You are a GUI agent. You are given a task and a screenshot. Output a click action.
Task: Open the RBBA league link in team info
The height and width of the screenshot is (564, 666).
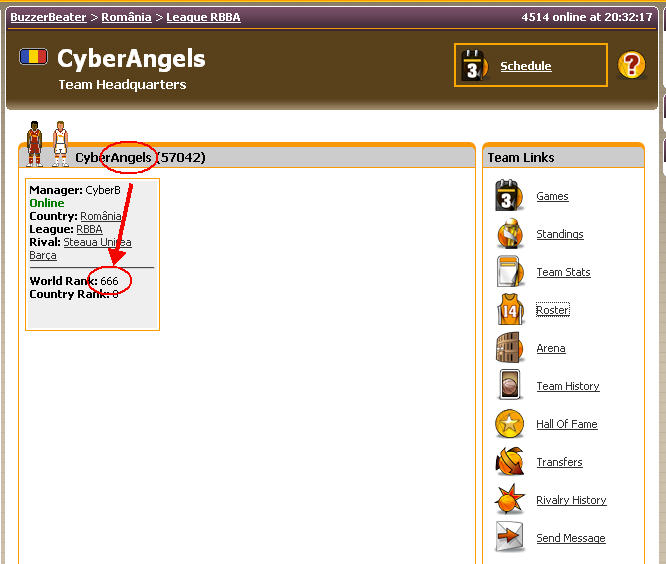pos(89,229)
